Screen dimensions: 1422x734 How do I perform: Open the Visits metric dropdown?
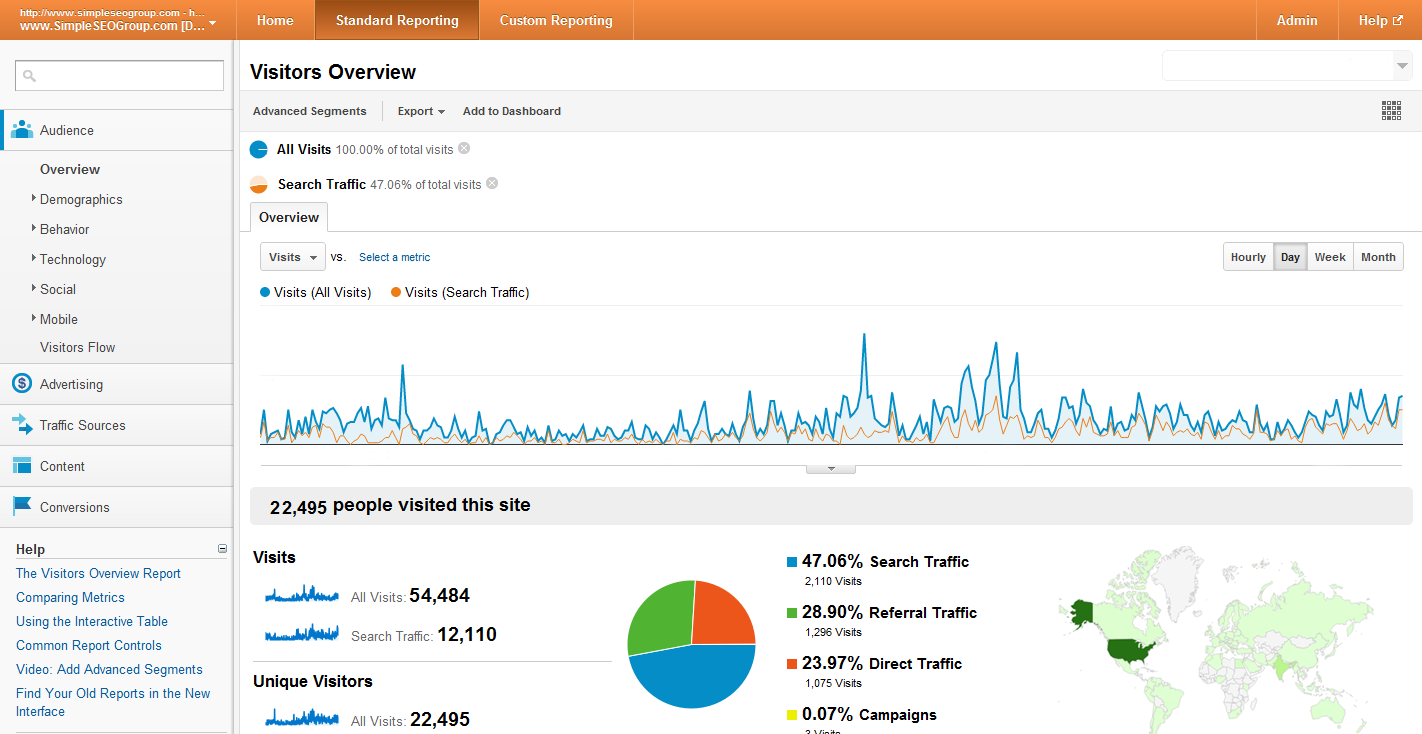tap(293, 257)
